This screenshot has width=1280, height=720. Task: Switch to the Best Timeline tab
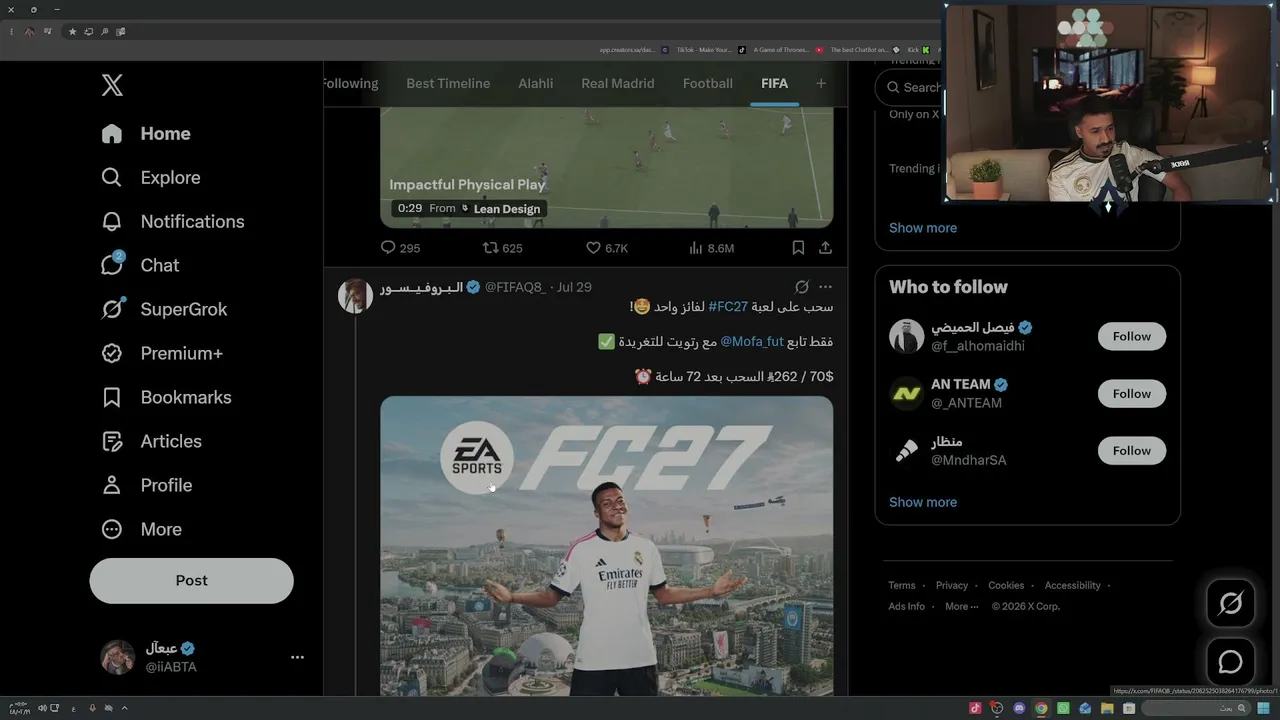(448, 84)
